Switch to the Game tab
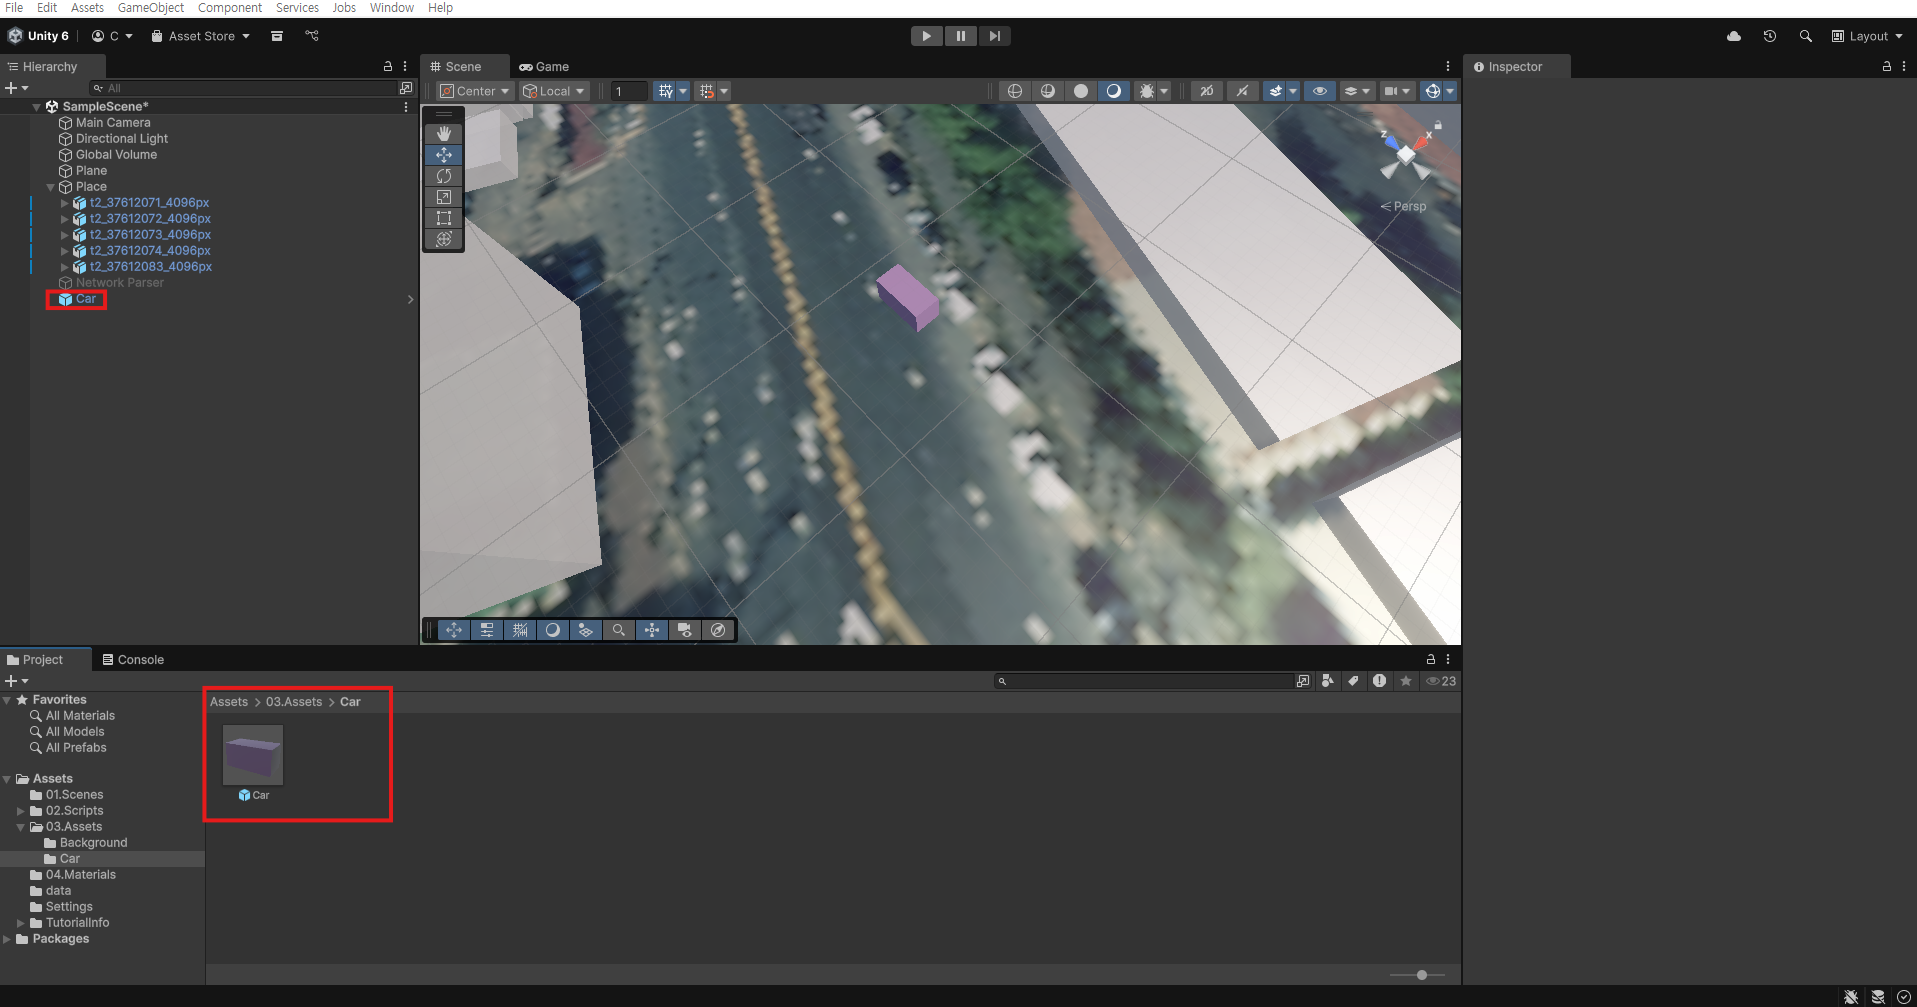1917x1007 pixels. pos(544,67)
